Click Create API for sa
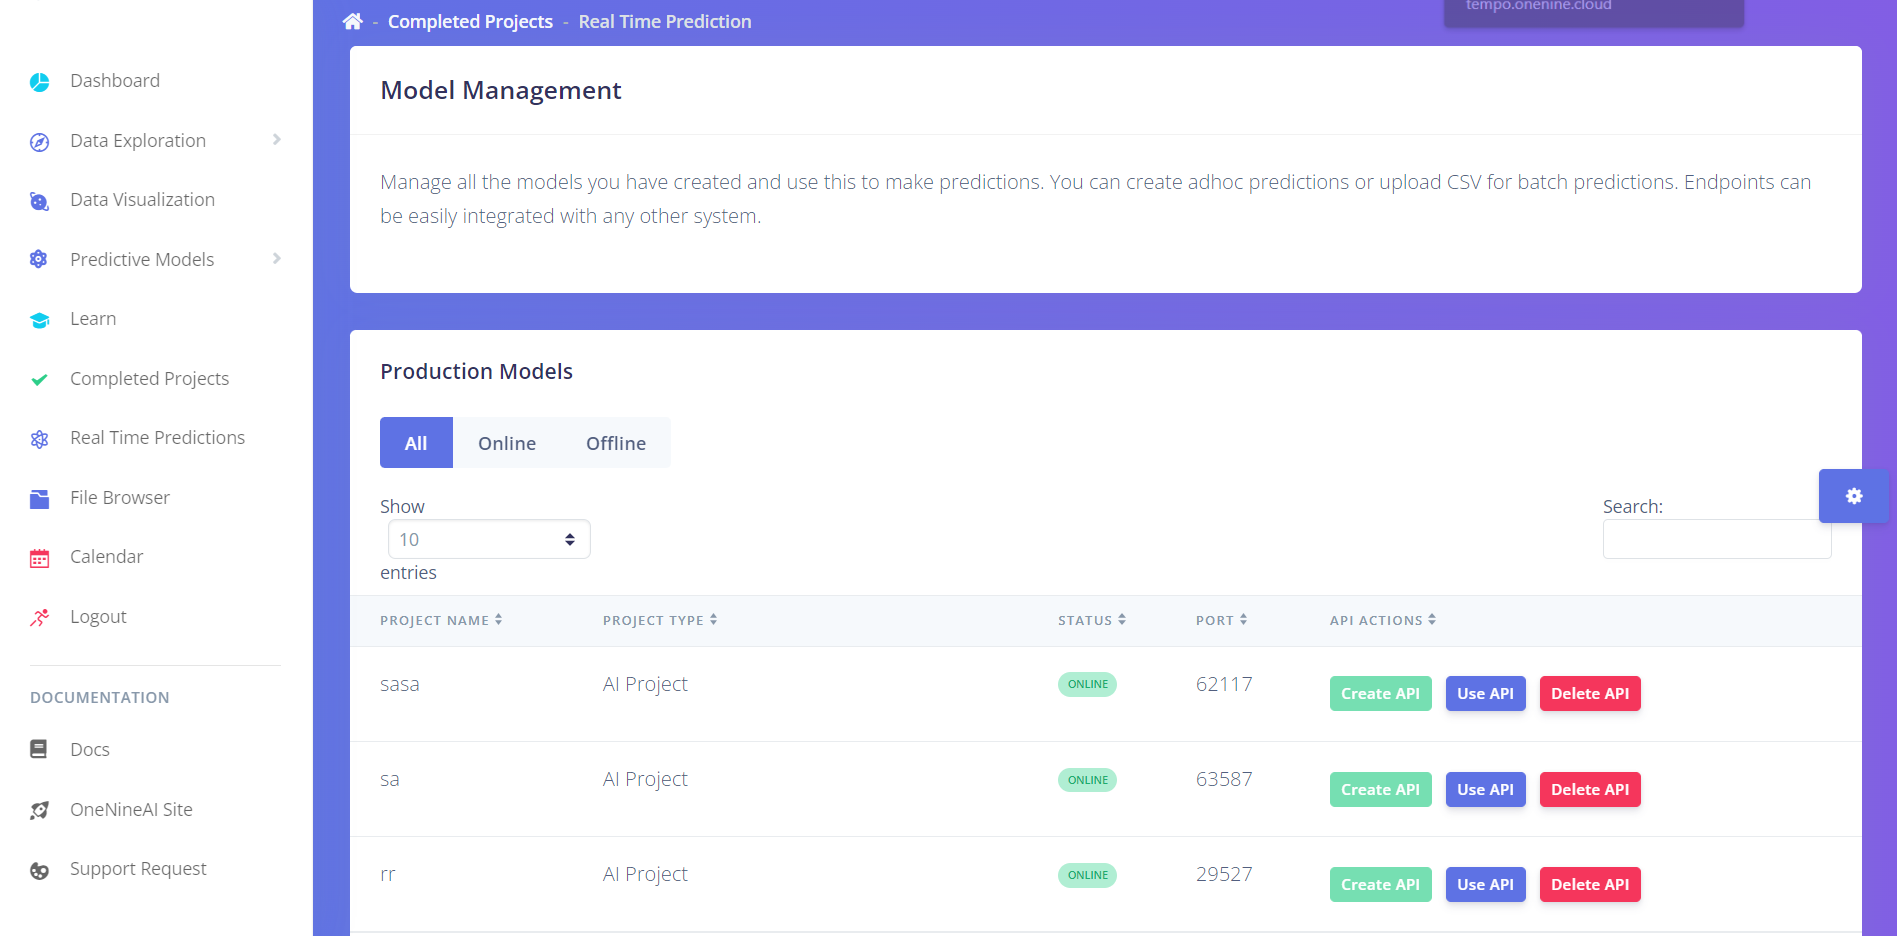The image size is (1897, 936). coord(1380,790)
